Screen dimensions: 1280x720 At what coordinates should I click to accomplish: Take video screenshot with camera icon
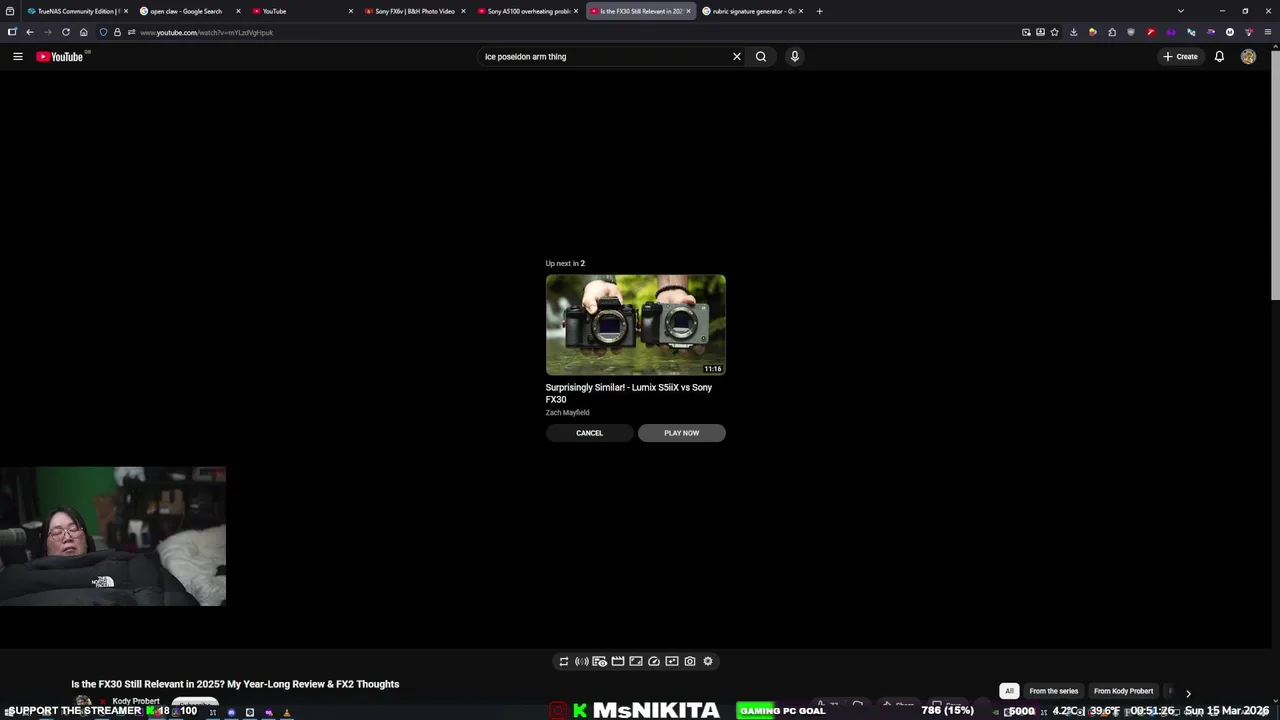(689, 661)
